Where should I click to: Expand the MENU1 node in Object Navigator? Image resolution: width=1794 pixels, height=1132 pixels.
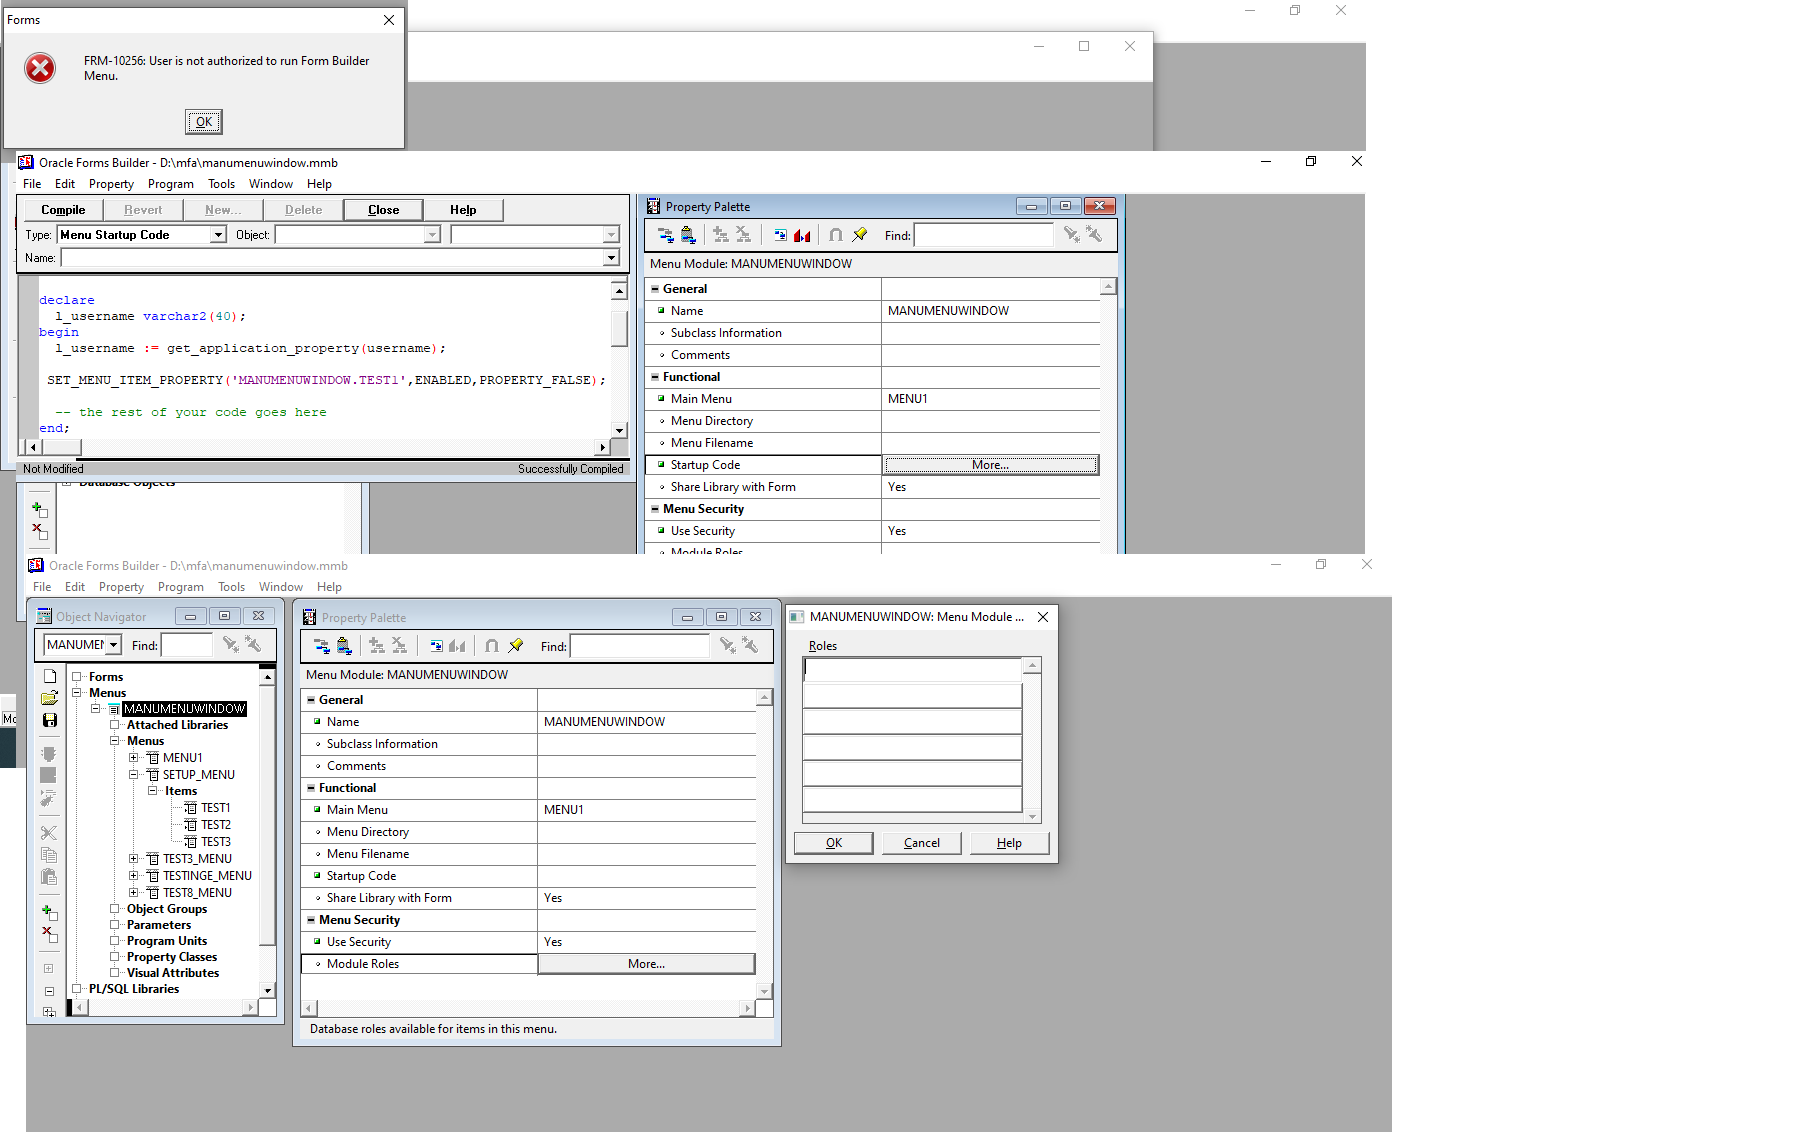pyautogui.click(x=134, y=758)
